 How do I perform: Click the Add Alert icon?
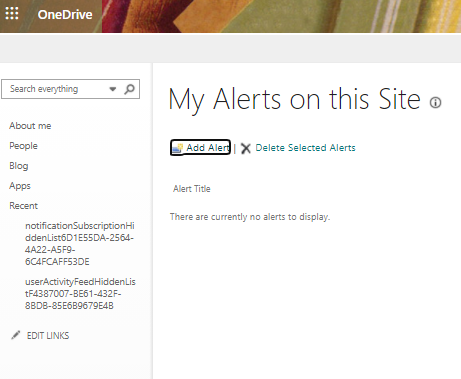178,148
